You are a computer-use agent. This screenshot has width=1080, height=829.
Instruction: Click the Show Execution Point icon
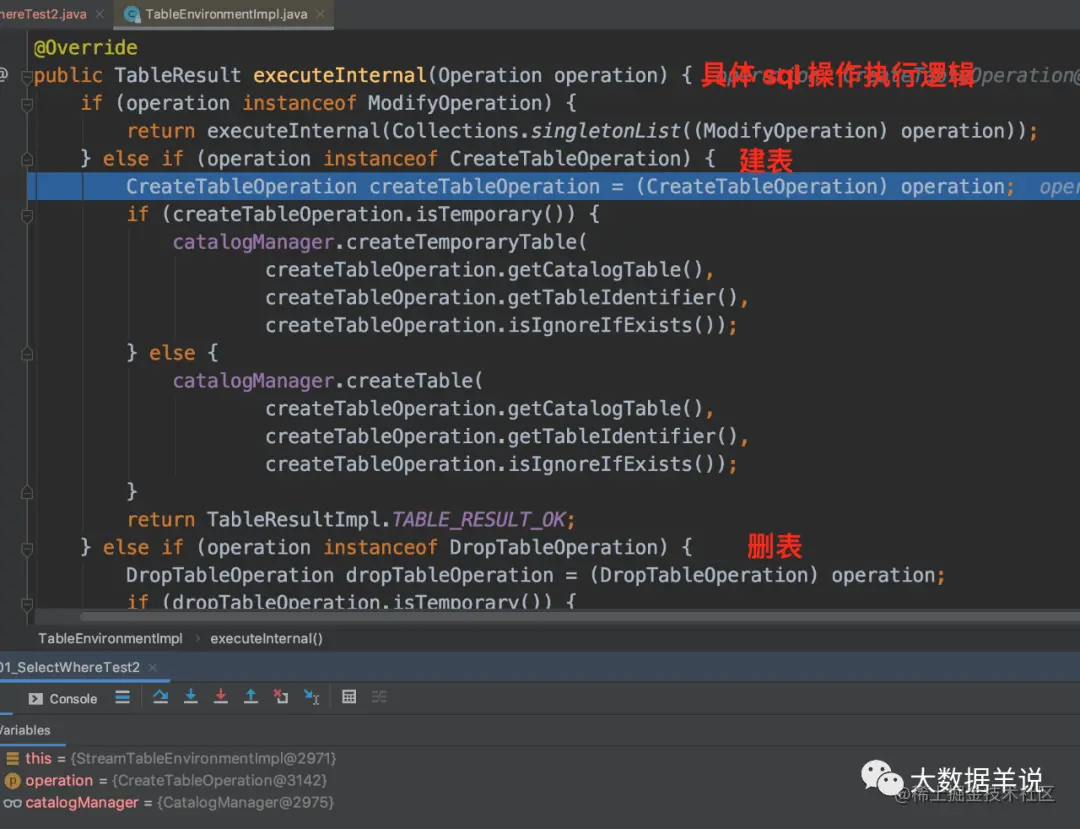123,697
